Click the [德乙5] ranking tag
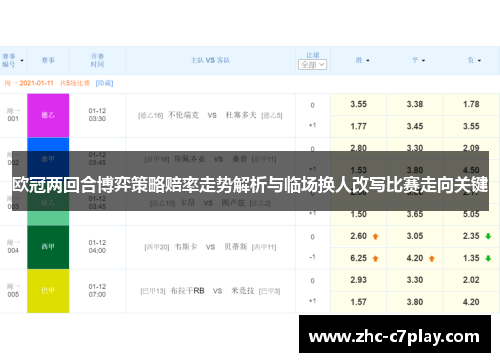 [272, 116]
